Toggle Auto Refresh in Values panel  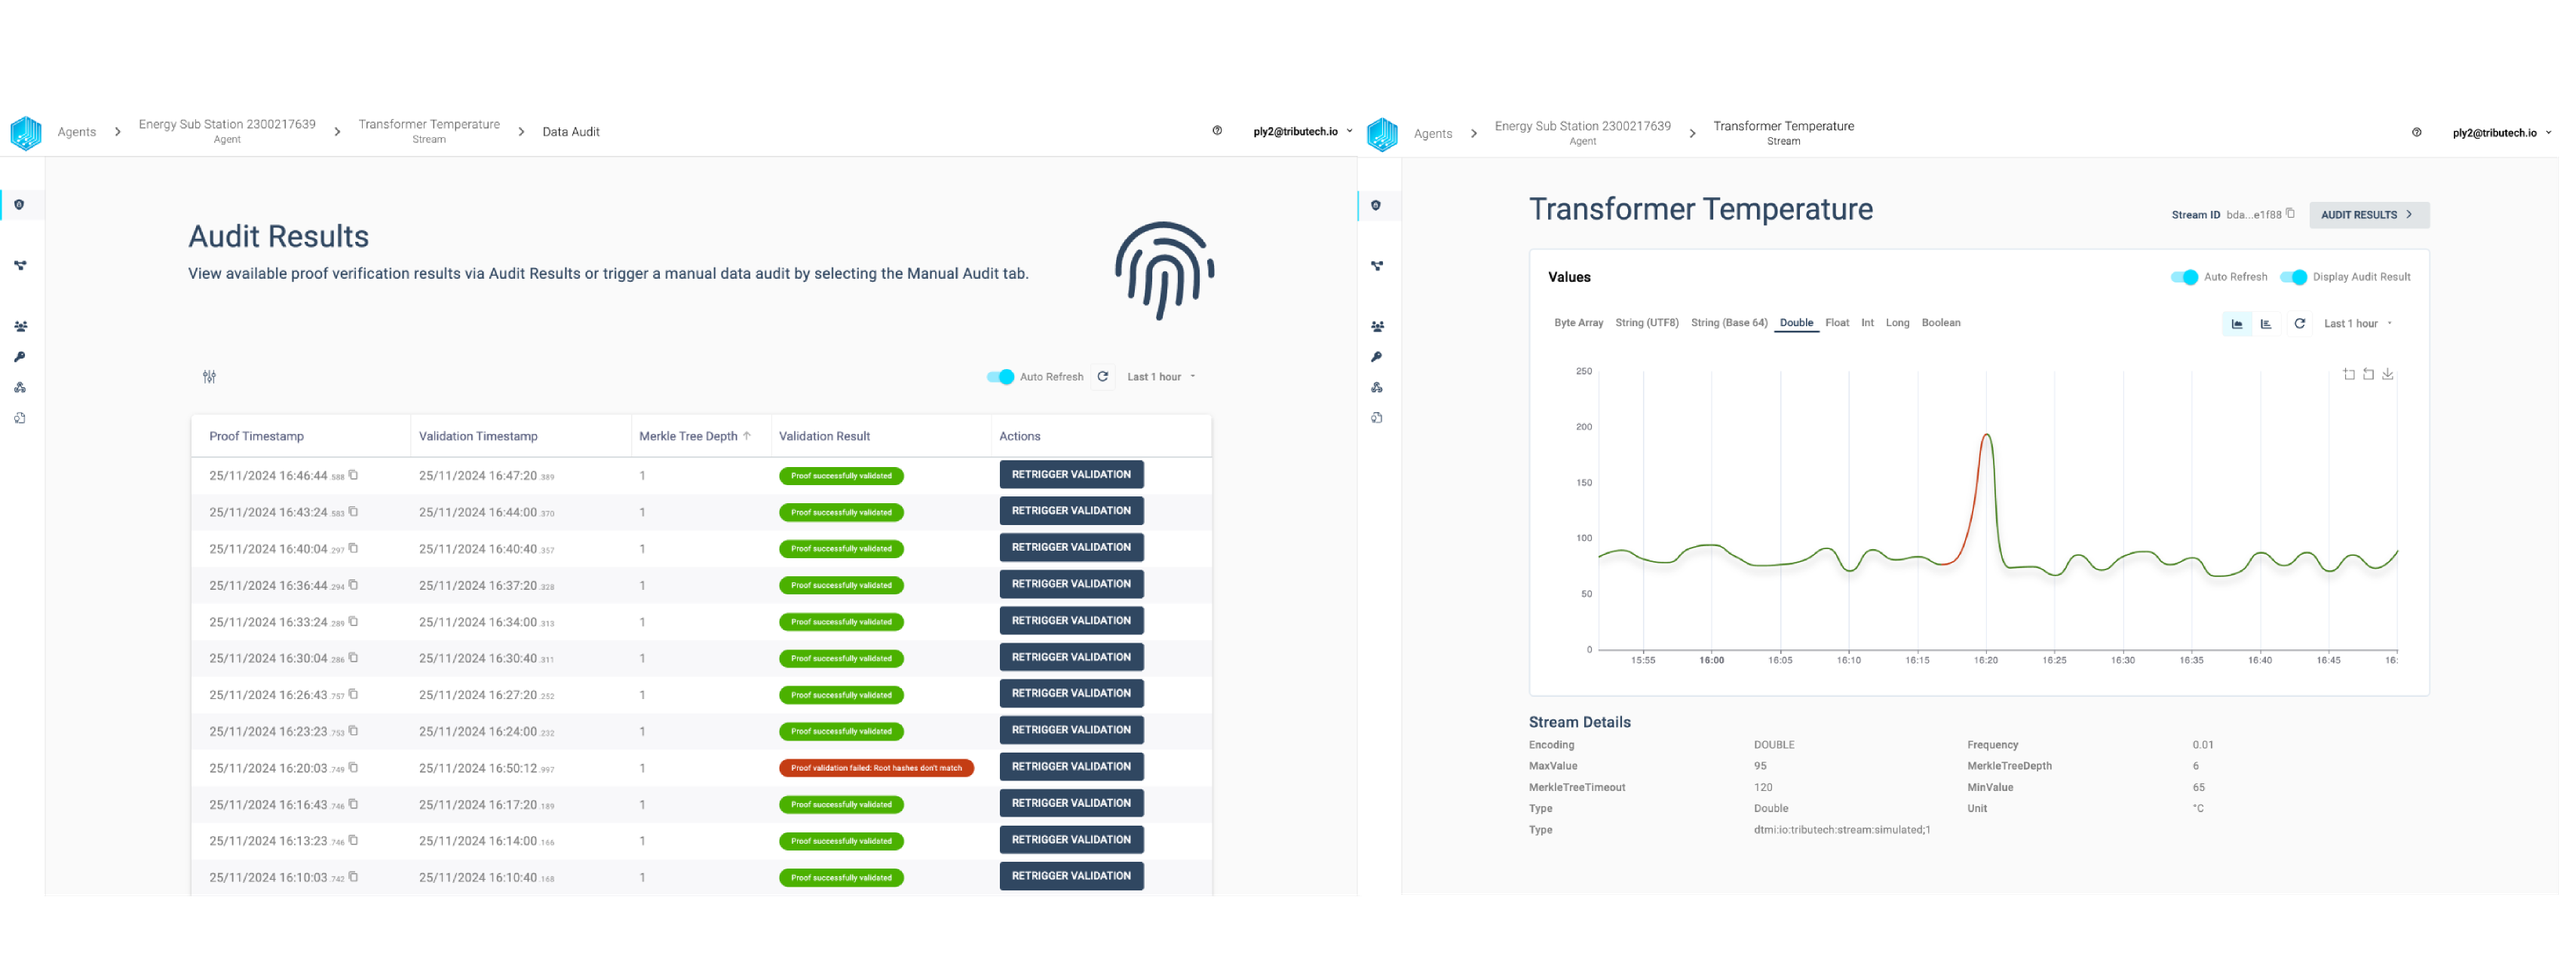2184,277
